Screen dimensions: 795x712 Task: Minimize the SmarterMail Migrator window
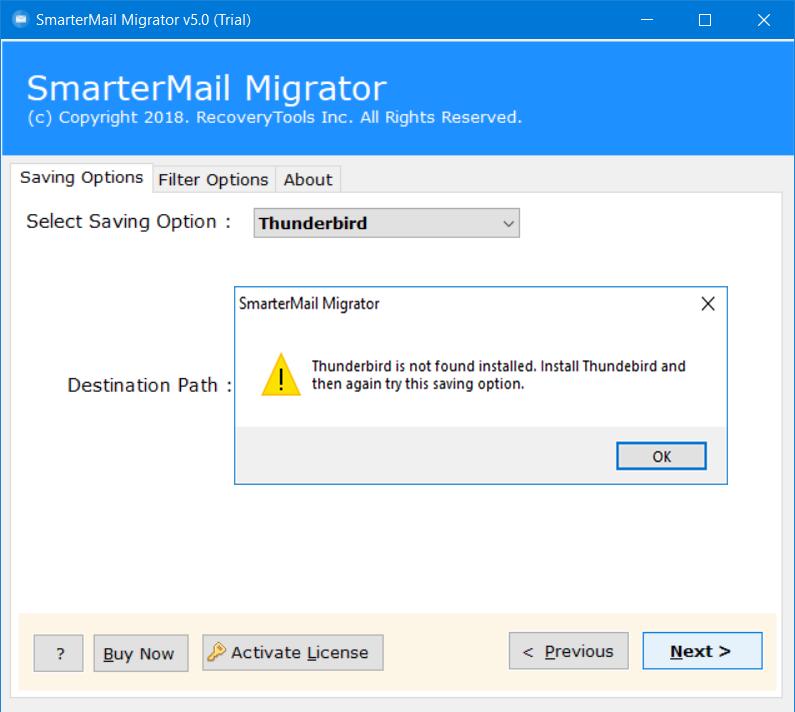646,20
